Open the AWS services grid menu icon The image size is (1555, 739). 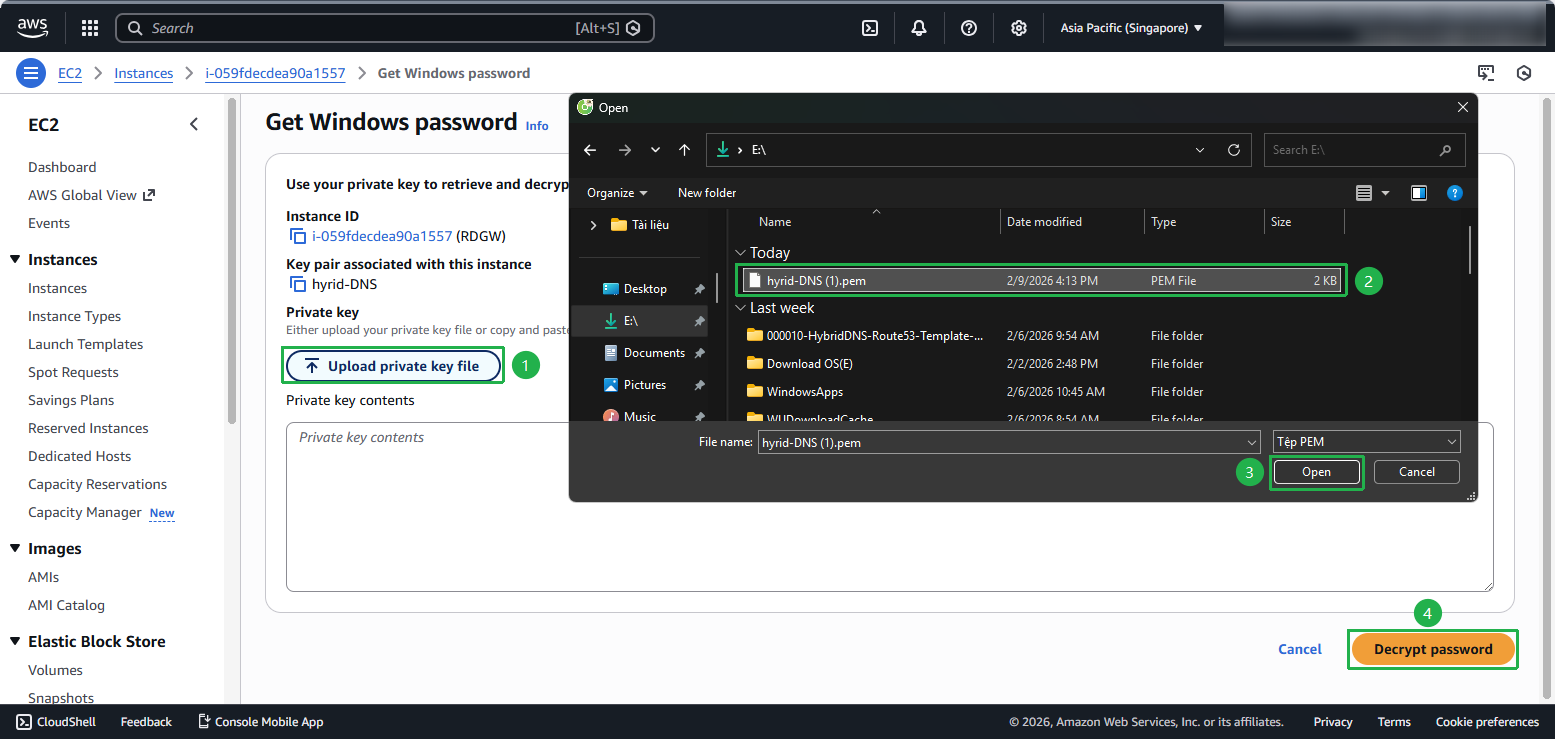[90, 28]
